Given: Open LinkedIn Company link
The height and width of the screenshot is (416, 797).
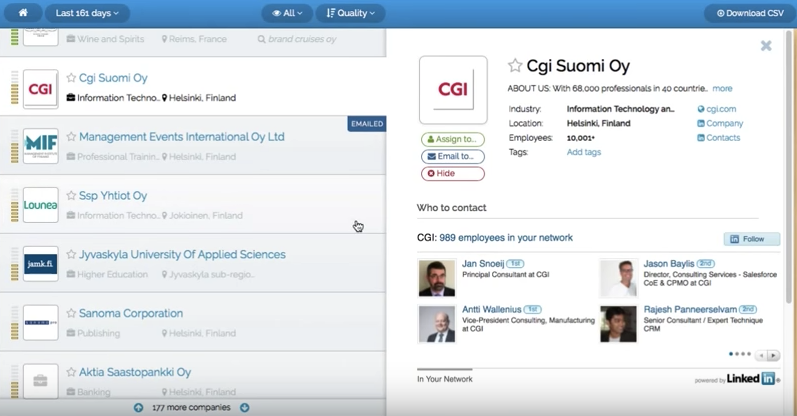Looking at the screenshot, I should click(x=720, y=123).
